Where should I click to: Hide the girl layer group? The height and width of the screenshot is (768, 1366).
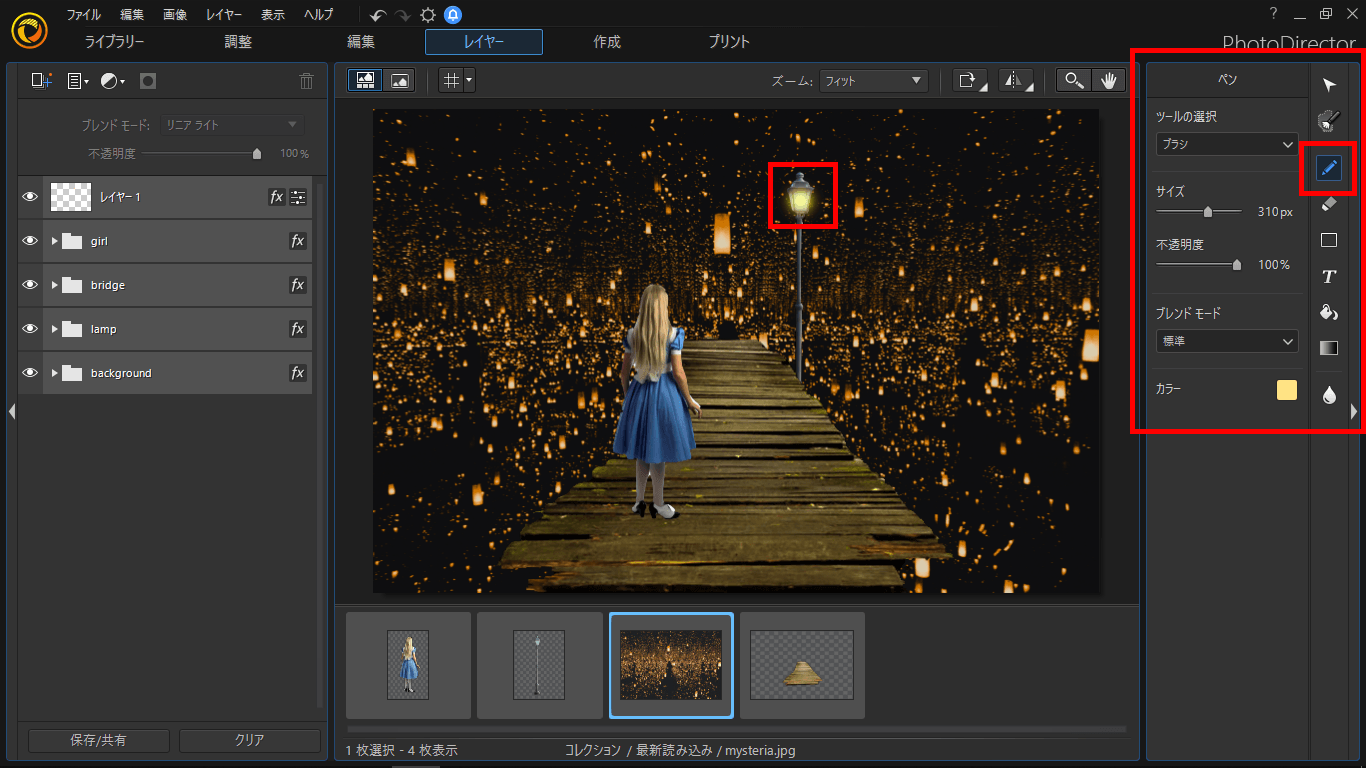pos(30,241)
